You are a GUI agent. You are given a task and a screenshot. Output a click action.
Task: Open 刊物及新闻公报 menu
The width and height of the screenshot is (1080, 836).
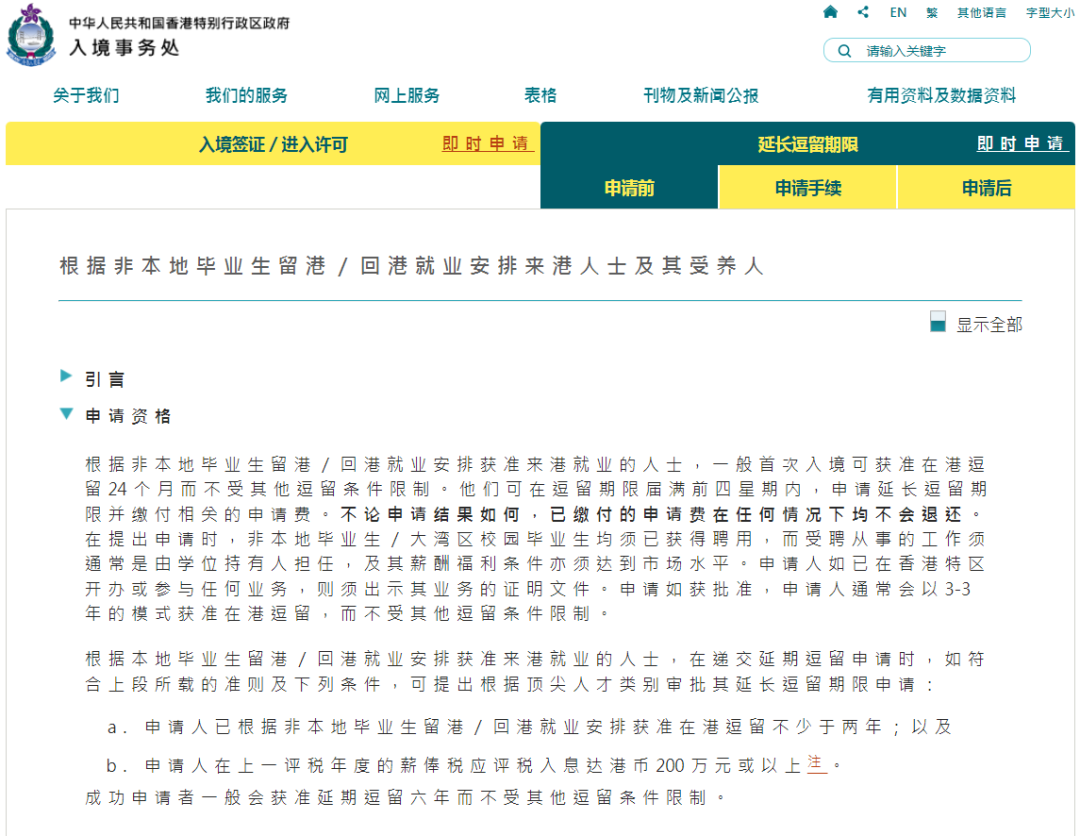coord(700,96)
